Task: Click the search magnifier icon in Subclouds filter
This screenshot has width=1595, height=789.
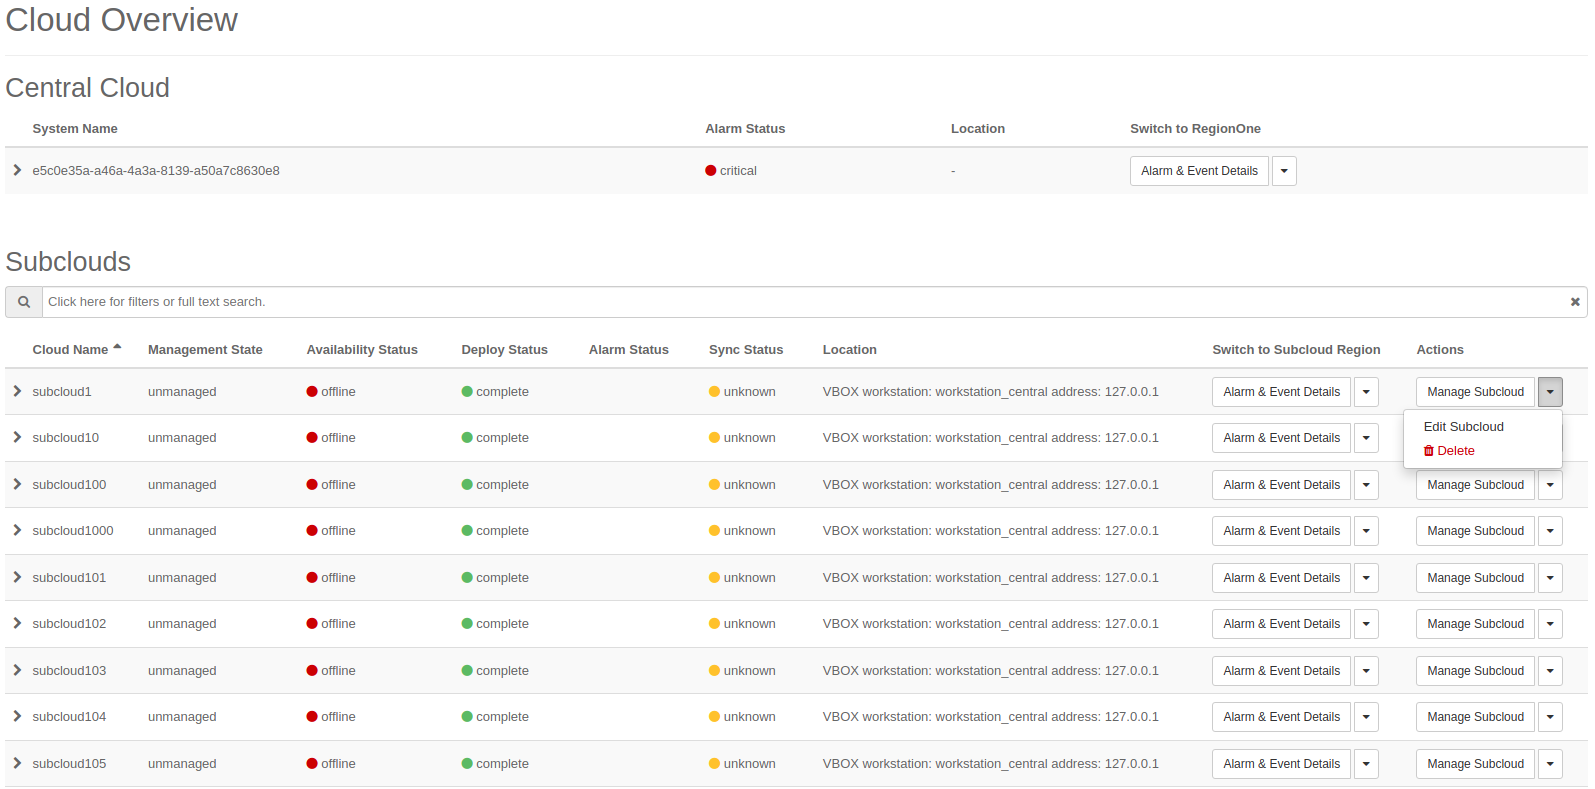Action: click(x=24, y=302)
